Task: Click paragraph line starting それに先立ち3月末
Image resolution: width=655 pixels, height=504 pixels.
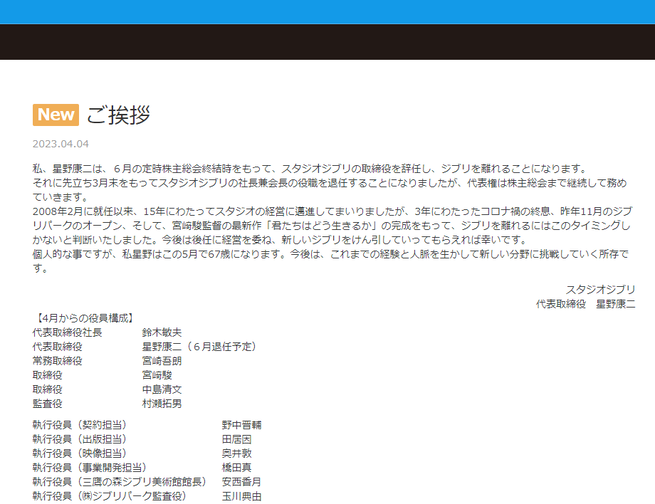Action: (330, 183)
